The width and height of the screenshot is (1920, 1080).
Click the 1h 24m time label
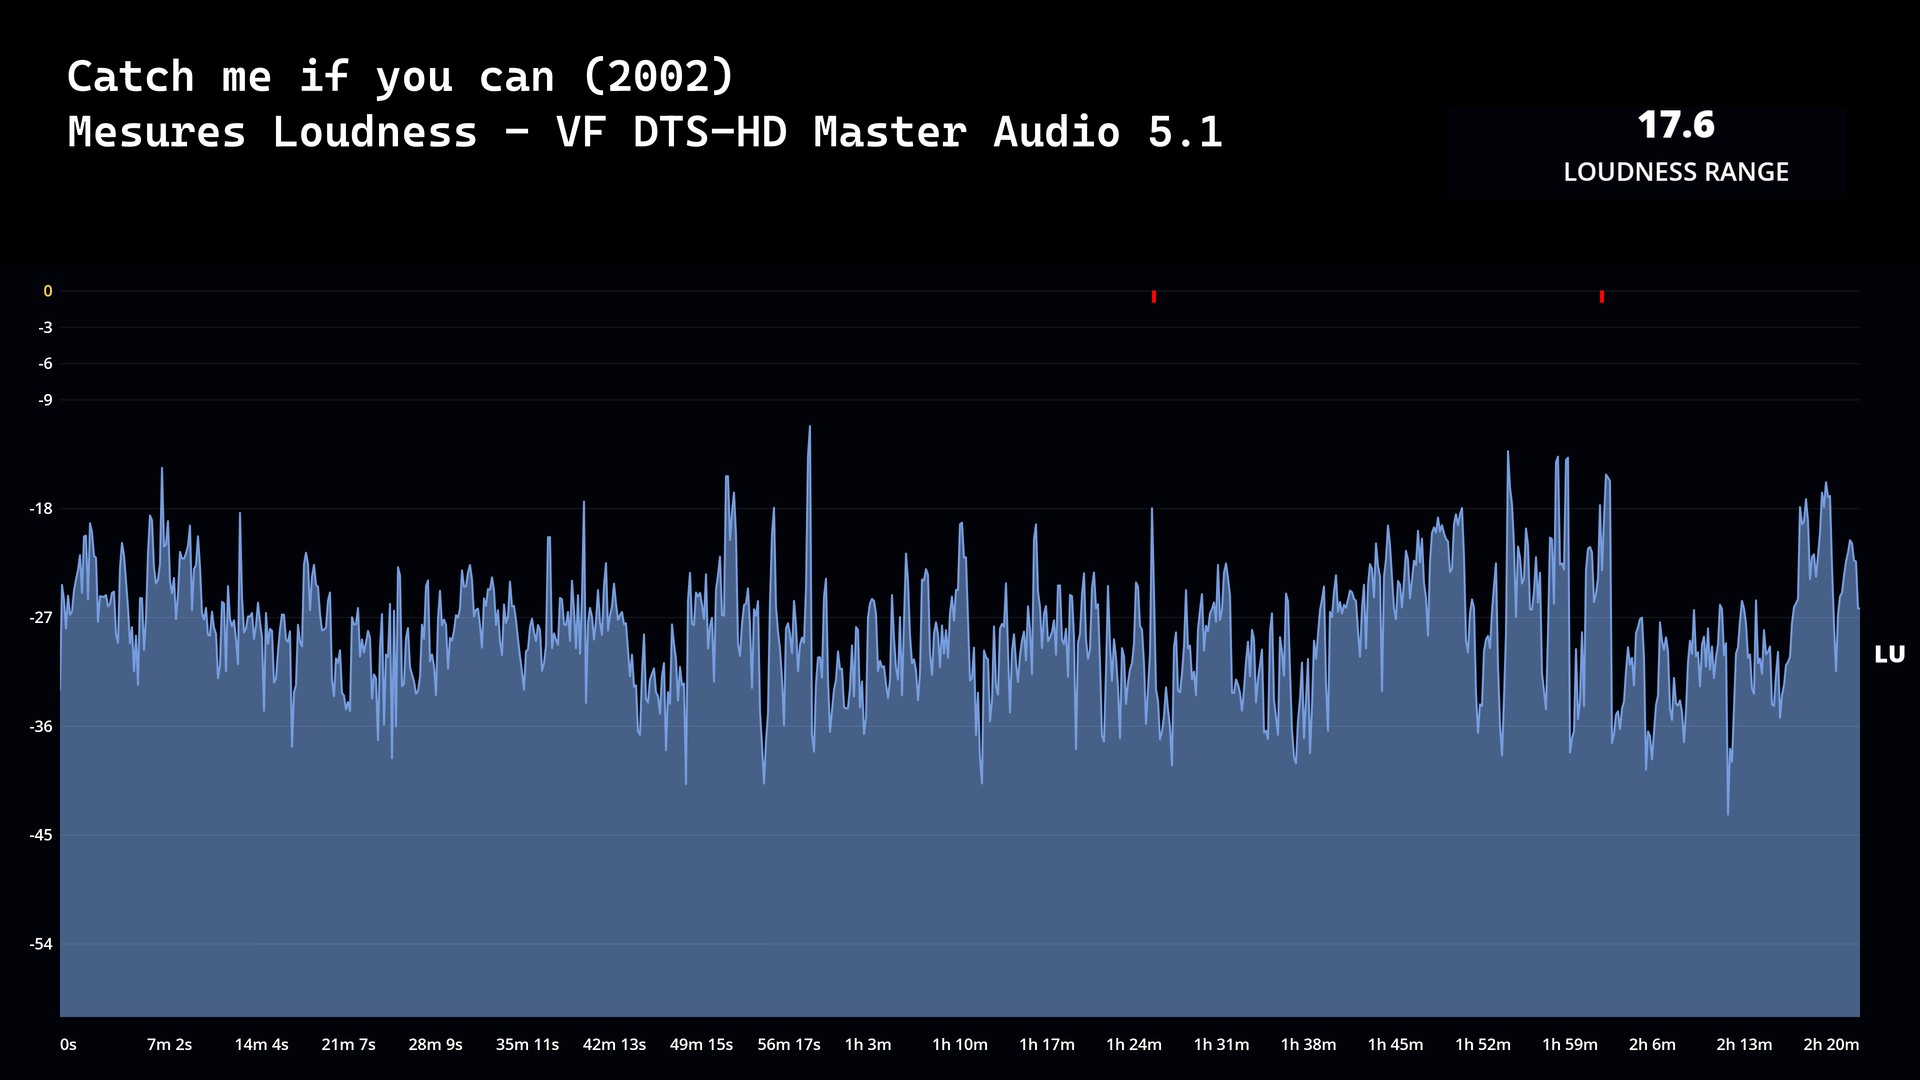pyautogui.click(x=1133, y=1044)
